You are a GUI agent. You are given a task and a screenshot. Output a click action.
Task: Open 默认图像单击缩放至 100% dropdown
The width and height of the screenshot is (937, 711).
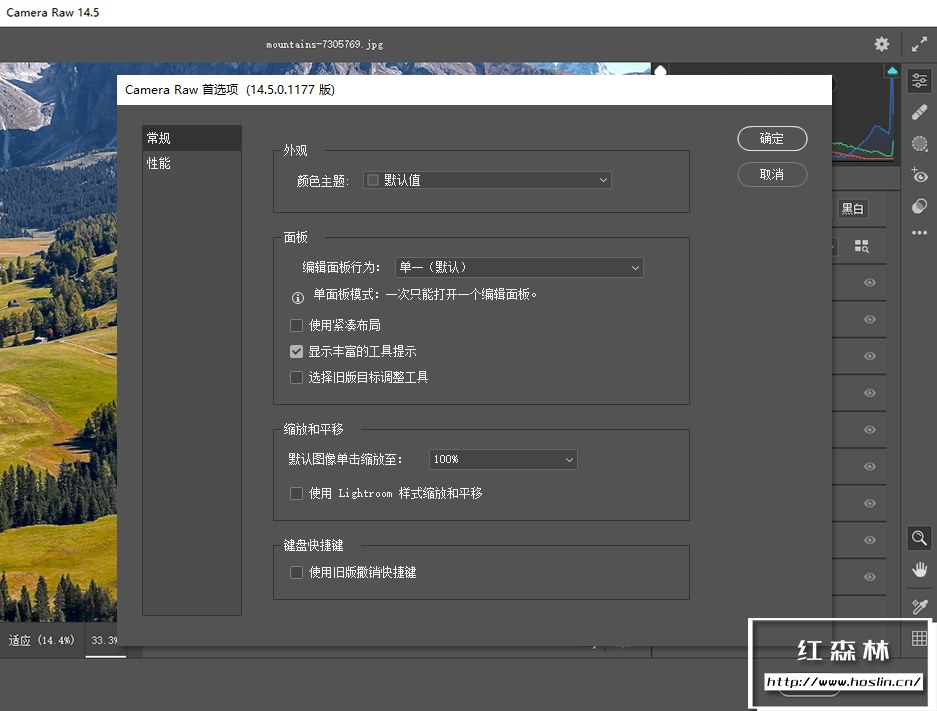(x=503, y=459)
